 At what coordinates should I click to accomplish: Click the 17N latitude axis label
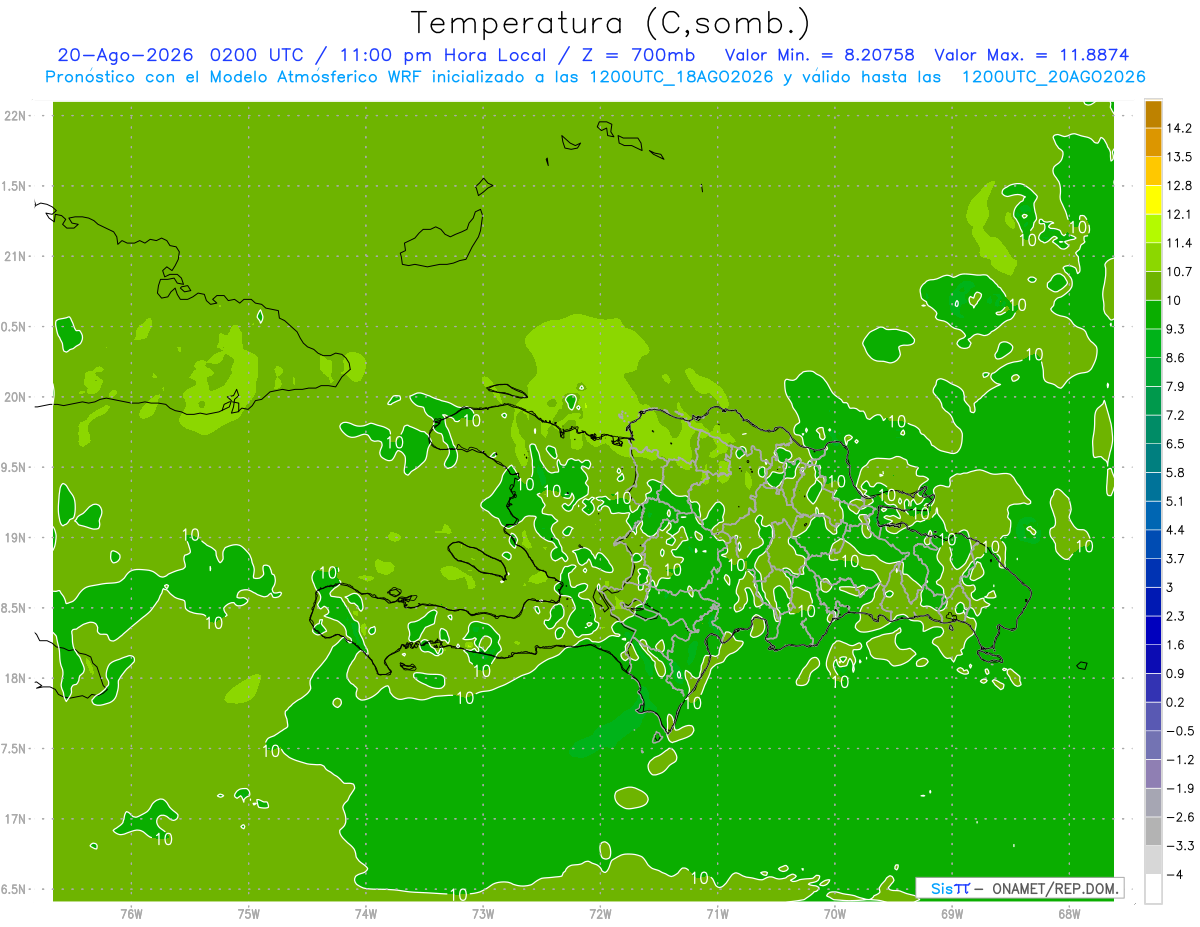(x=14, y=819)
